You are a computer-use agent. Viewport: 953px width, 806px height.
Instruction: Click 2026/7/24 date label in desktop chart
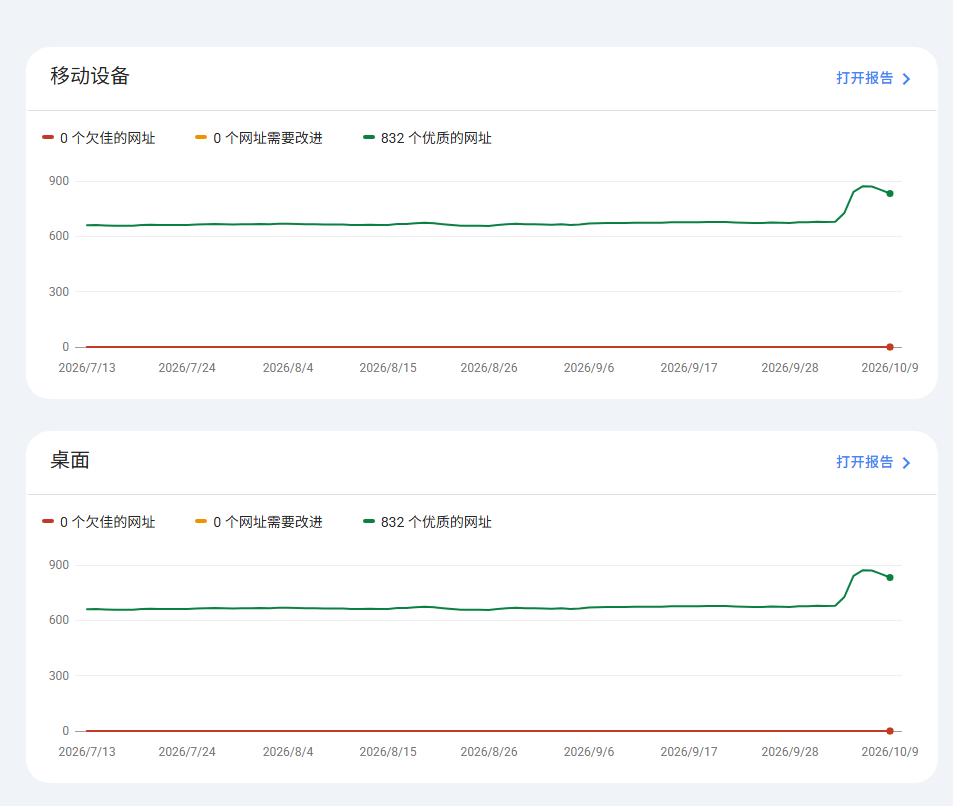(187, 752)
